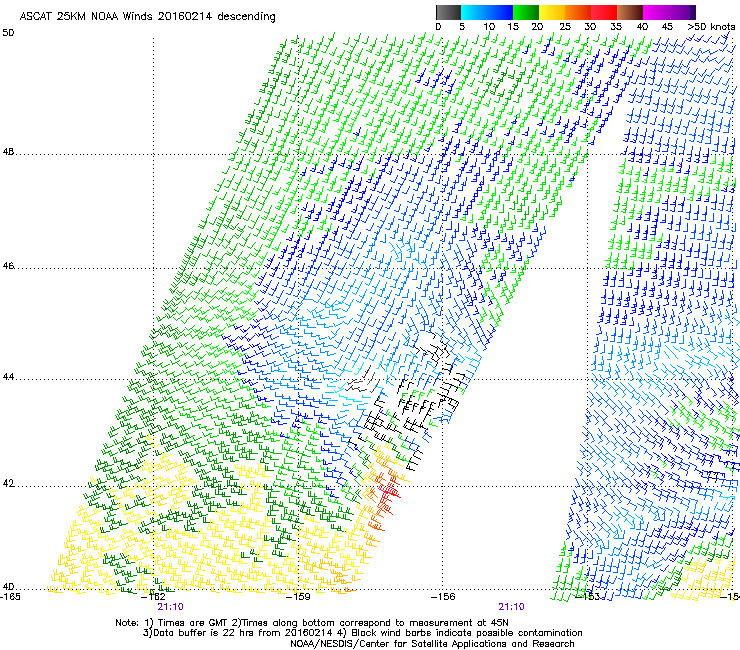
Task: Click the latitude label 44
Action: coord(8,377)
